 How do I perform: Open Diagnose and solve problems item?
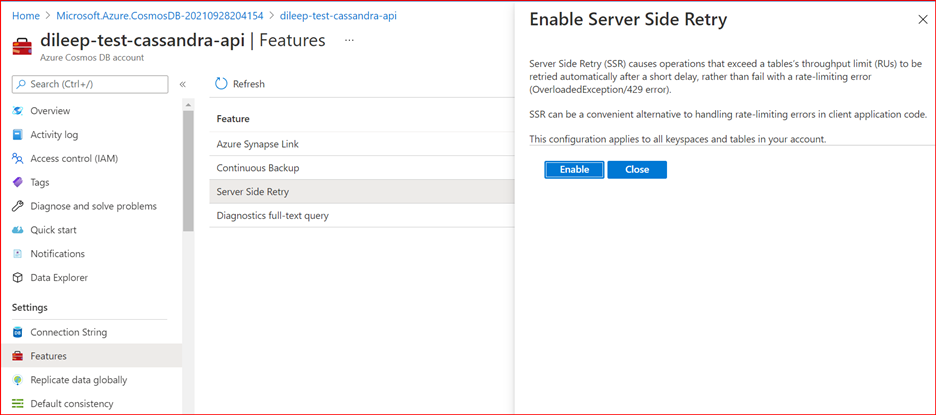coord(94,207)
